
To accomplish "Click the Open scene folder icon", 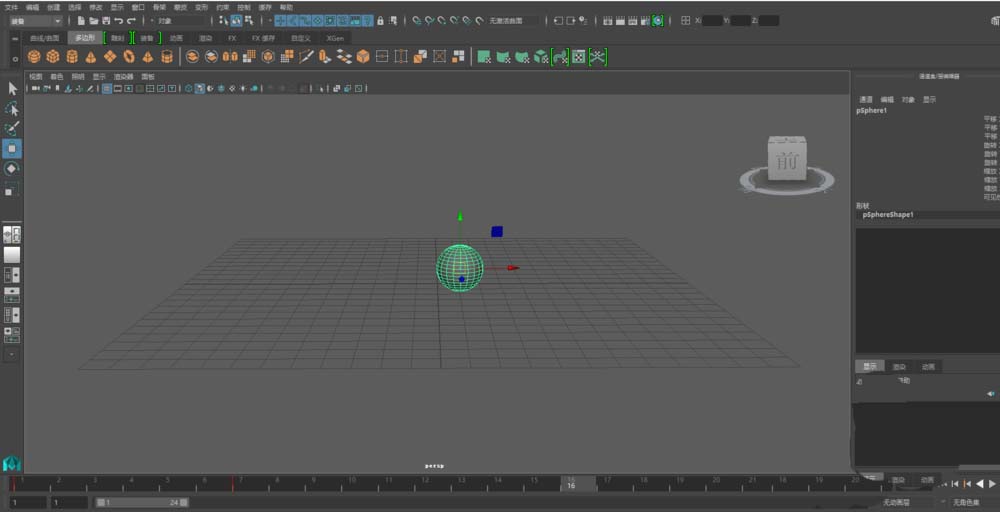I will click(94, 21).
